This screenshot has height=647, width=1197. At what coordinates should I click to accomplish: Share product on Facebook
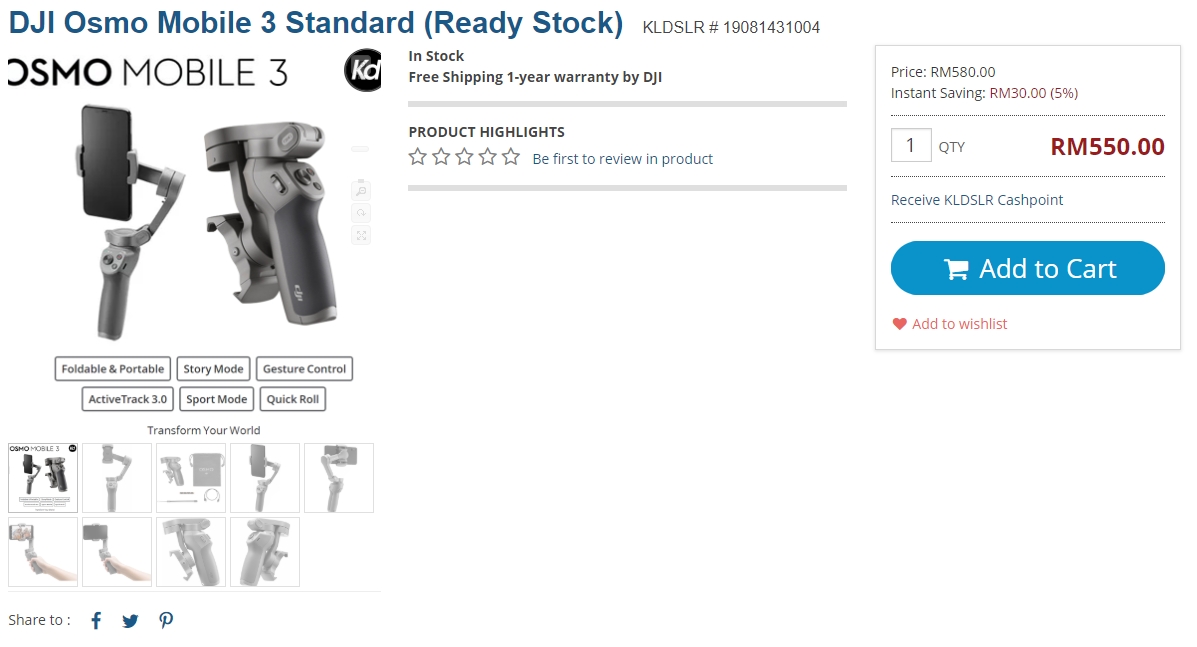pyautogui.click(x=96, y=621)
